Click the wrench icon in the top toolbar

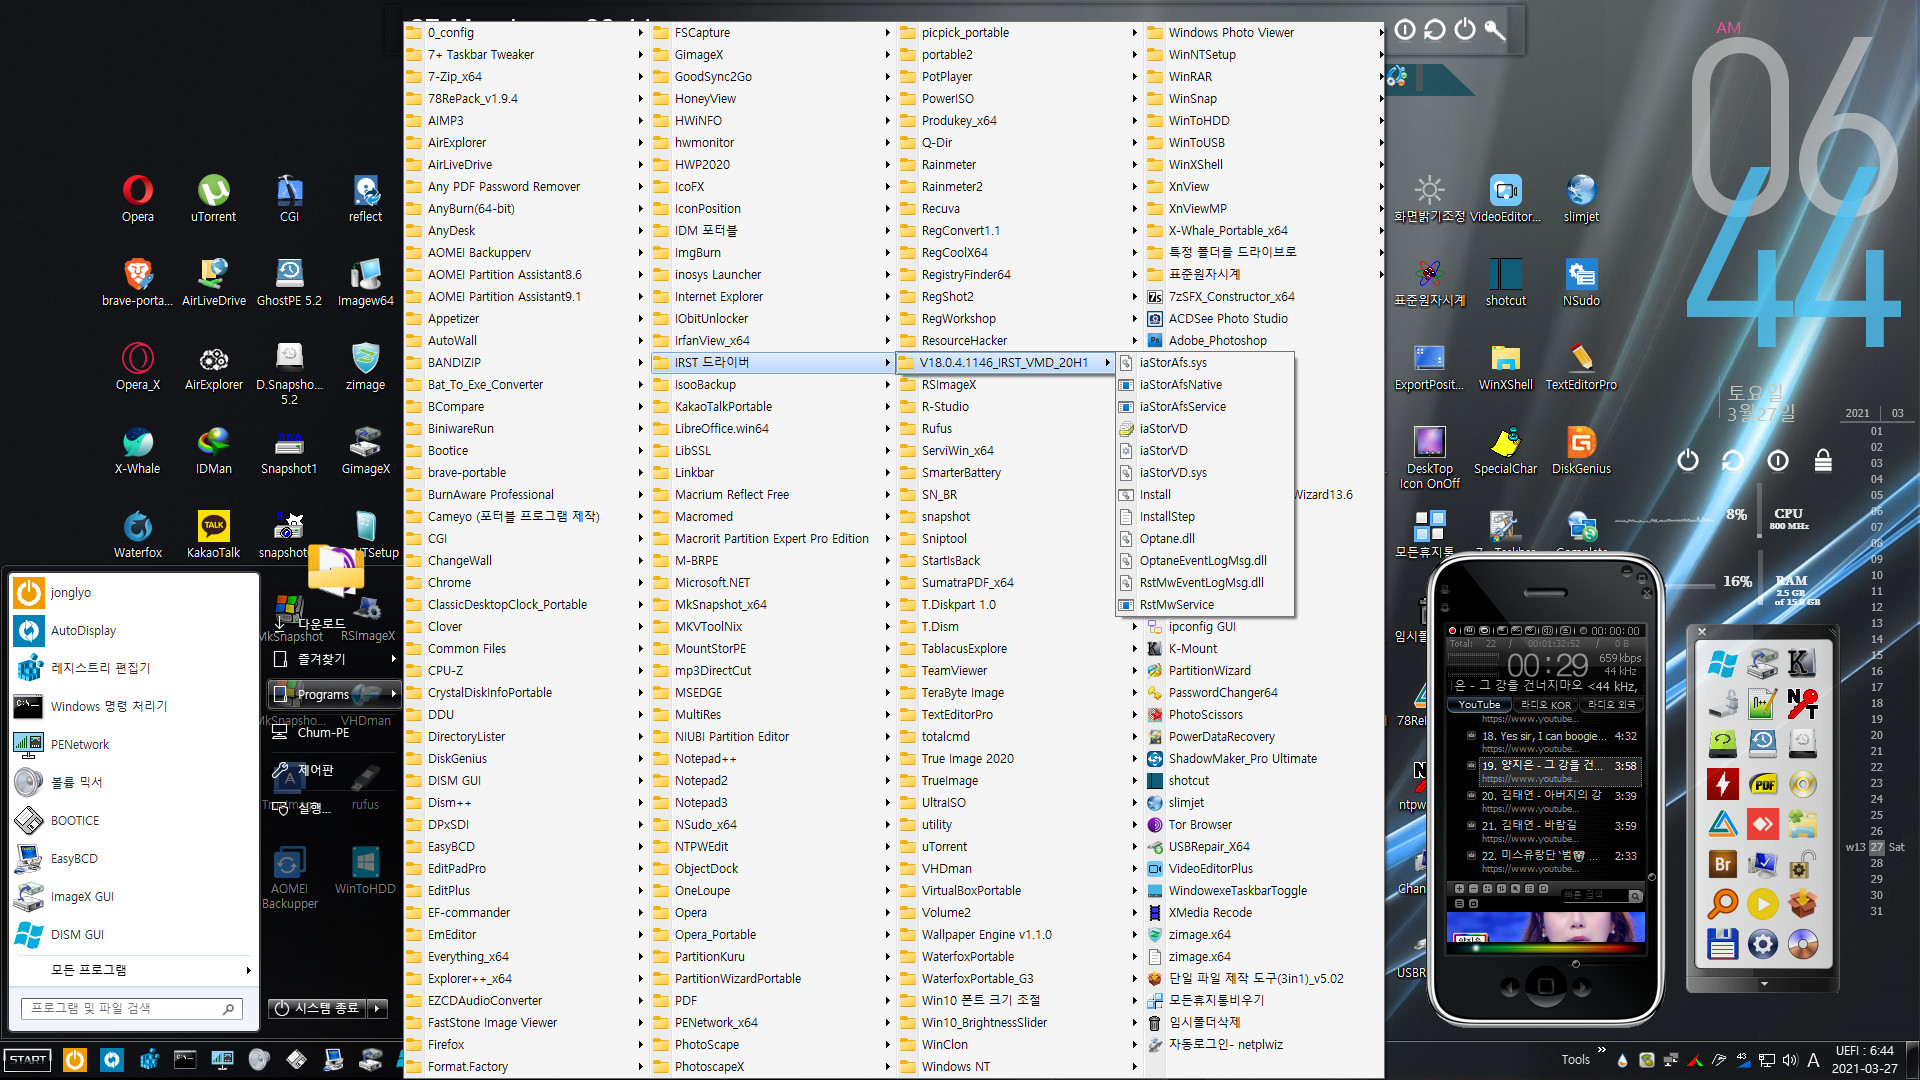click(x=1495, y=29)
